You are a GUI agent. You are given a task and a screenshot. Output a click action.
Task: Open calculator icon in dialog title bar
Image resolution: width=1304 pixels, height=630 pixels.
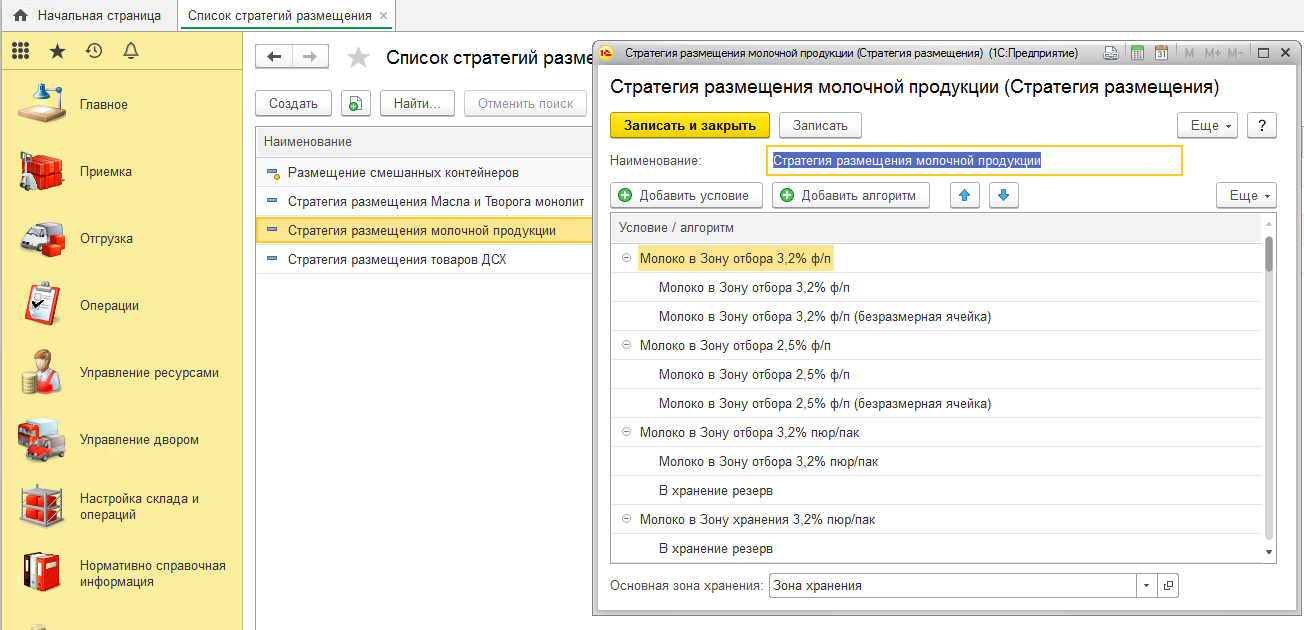1137,53
